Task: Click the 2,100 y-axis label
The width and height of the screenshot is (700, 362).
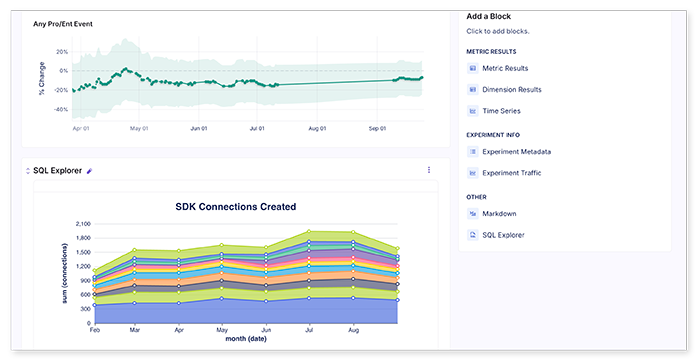Action: pyautogui.click(x=83, y=224)
